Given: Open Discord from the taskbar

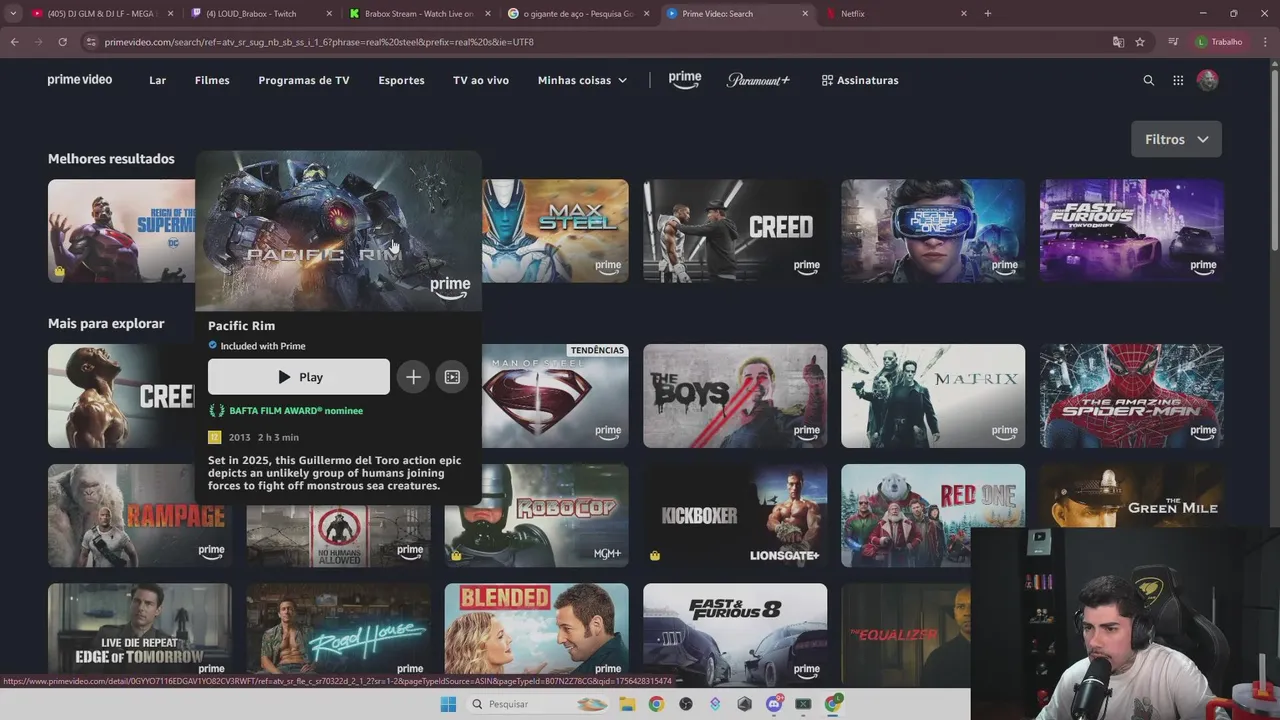Looking at the screenshot, I should coord(774,704).
